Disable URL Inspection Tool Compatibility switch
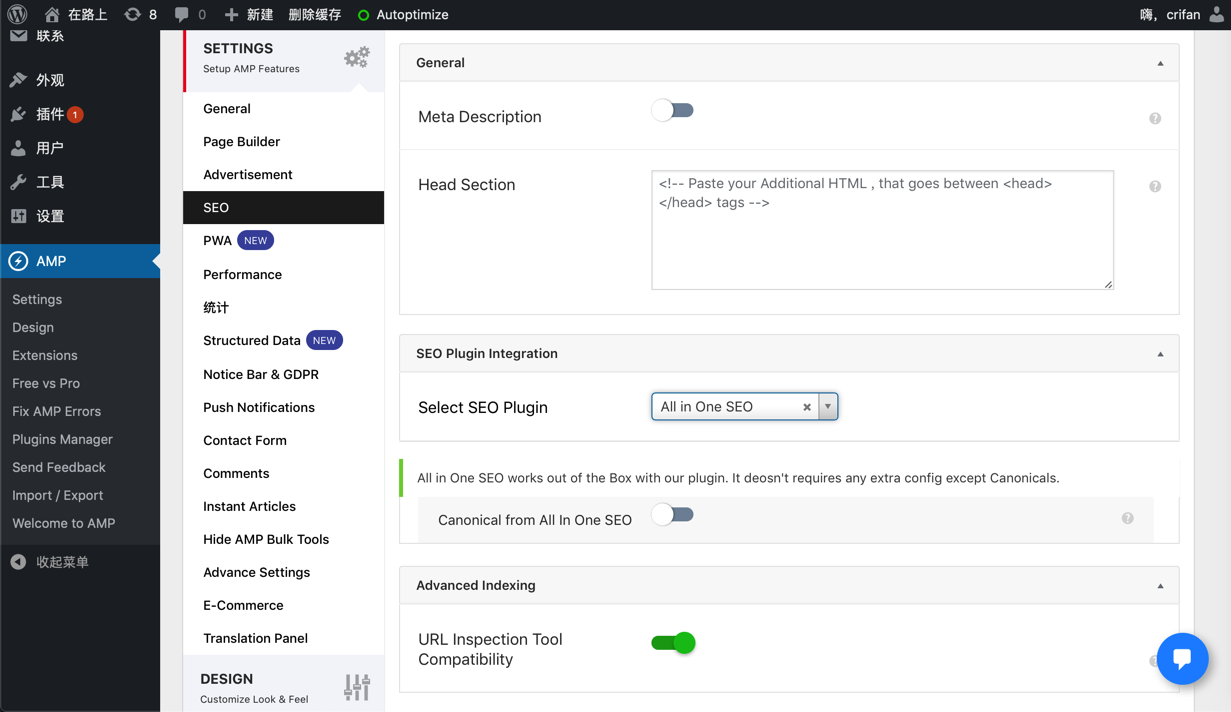1231x712 pixels. point(673,643)
